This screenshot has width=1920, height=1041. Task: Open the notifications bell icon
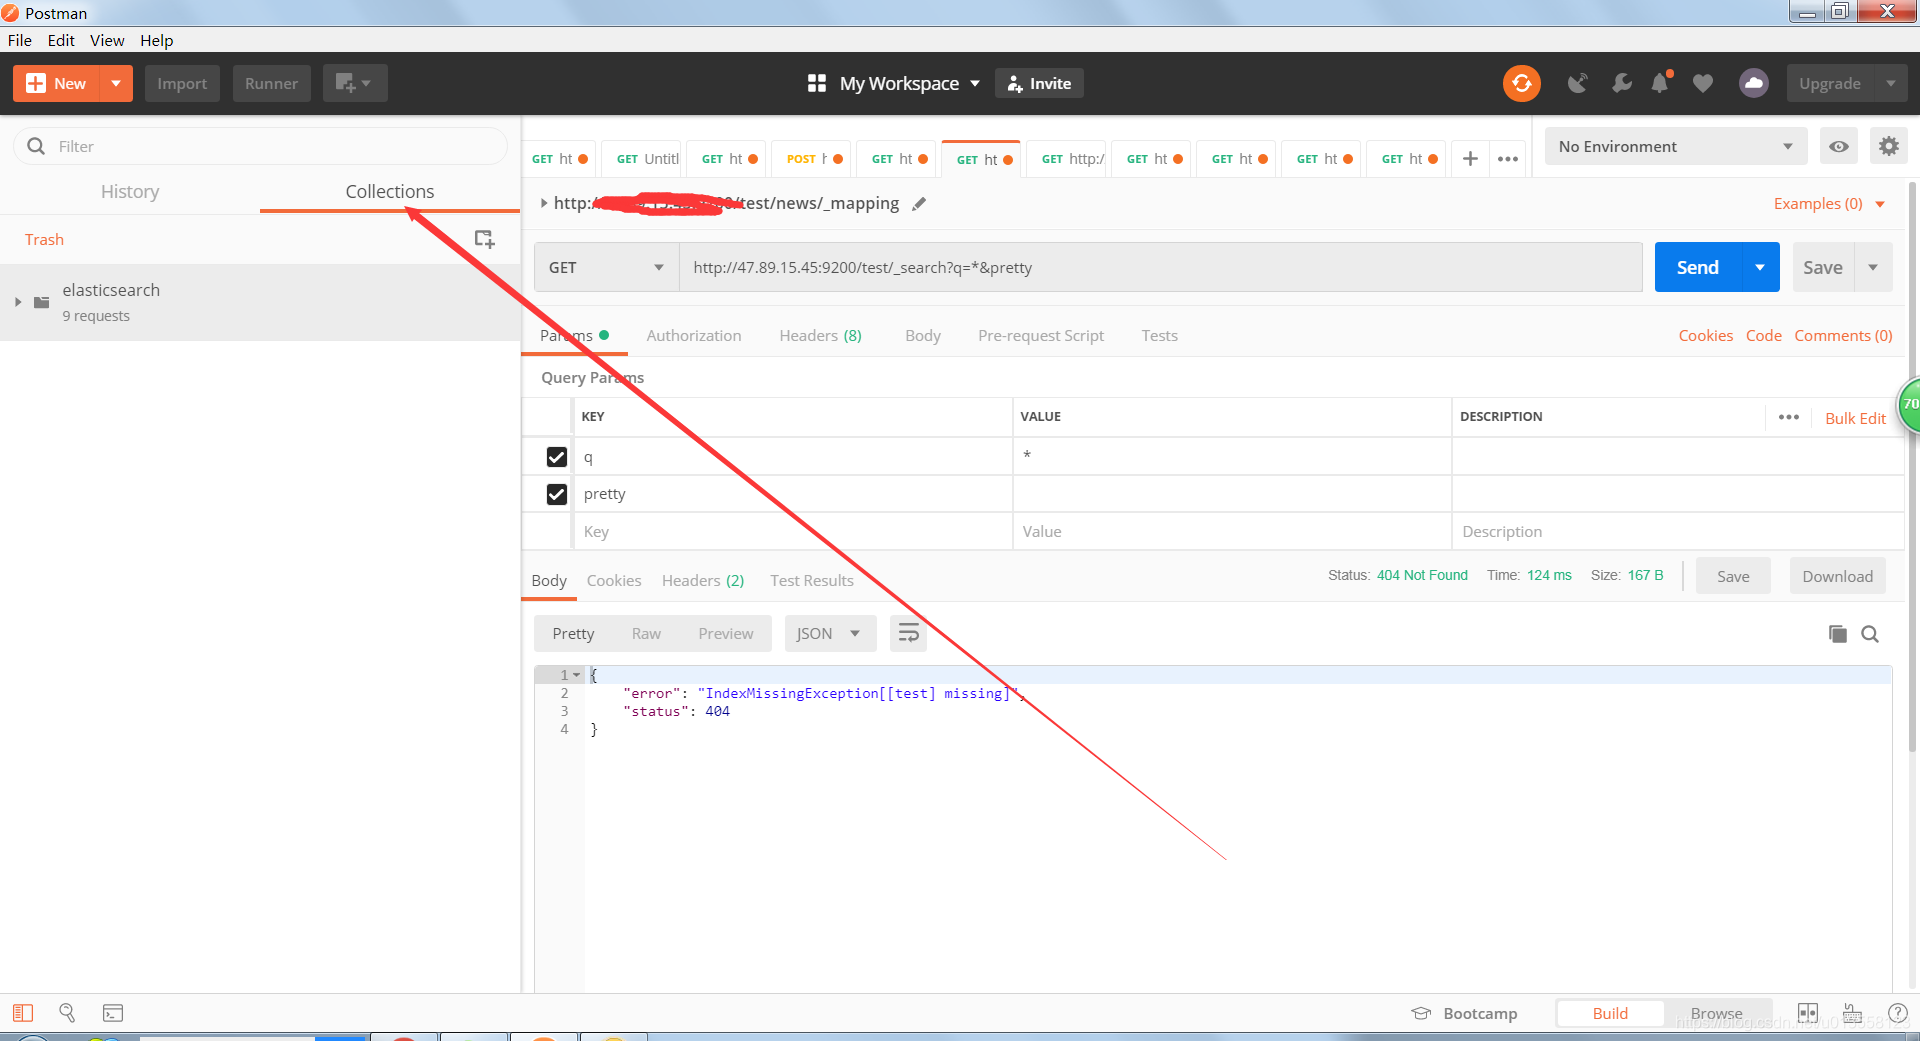[1661, 83]
